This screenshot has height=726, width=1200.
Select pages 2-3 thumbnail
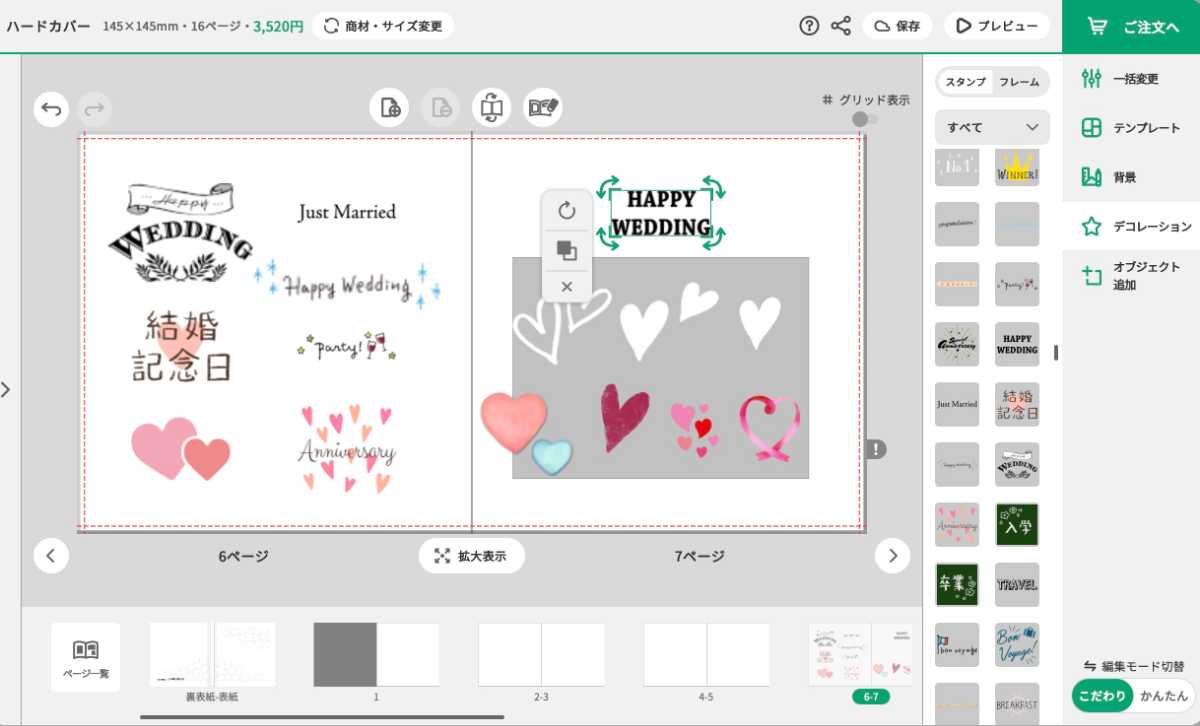coord(541,655)
